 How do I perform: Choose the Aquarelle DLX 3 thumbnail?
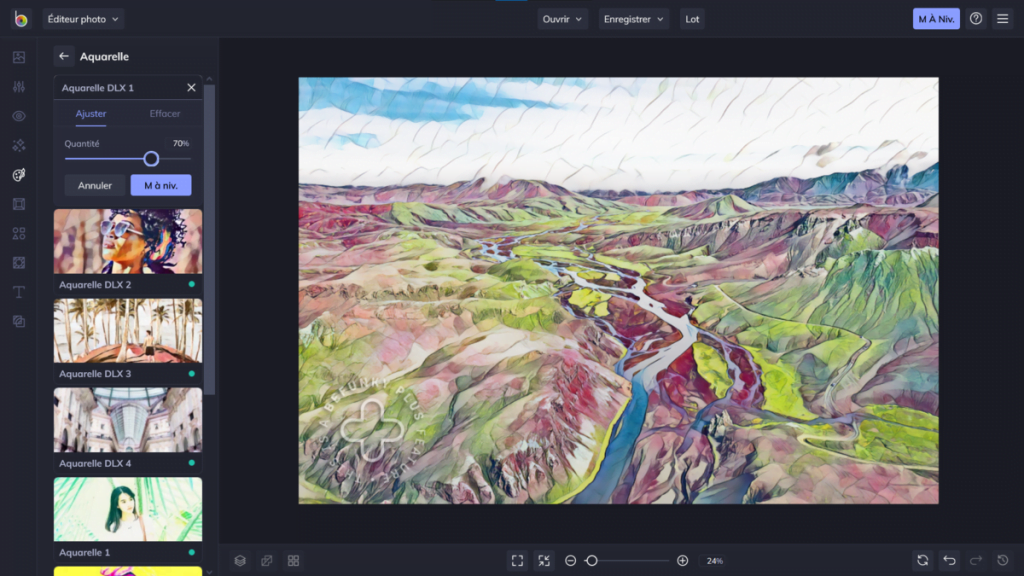(128, 331)
